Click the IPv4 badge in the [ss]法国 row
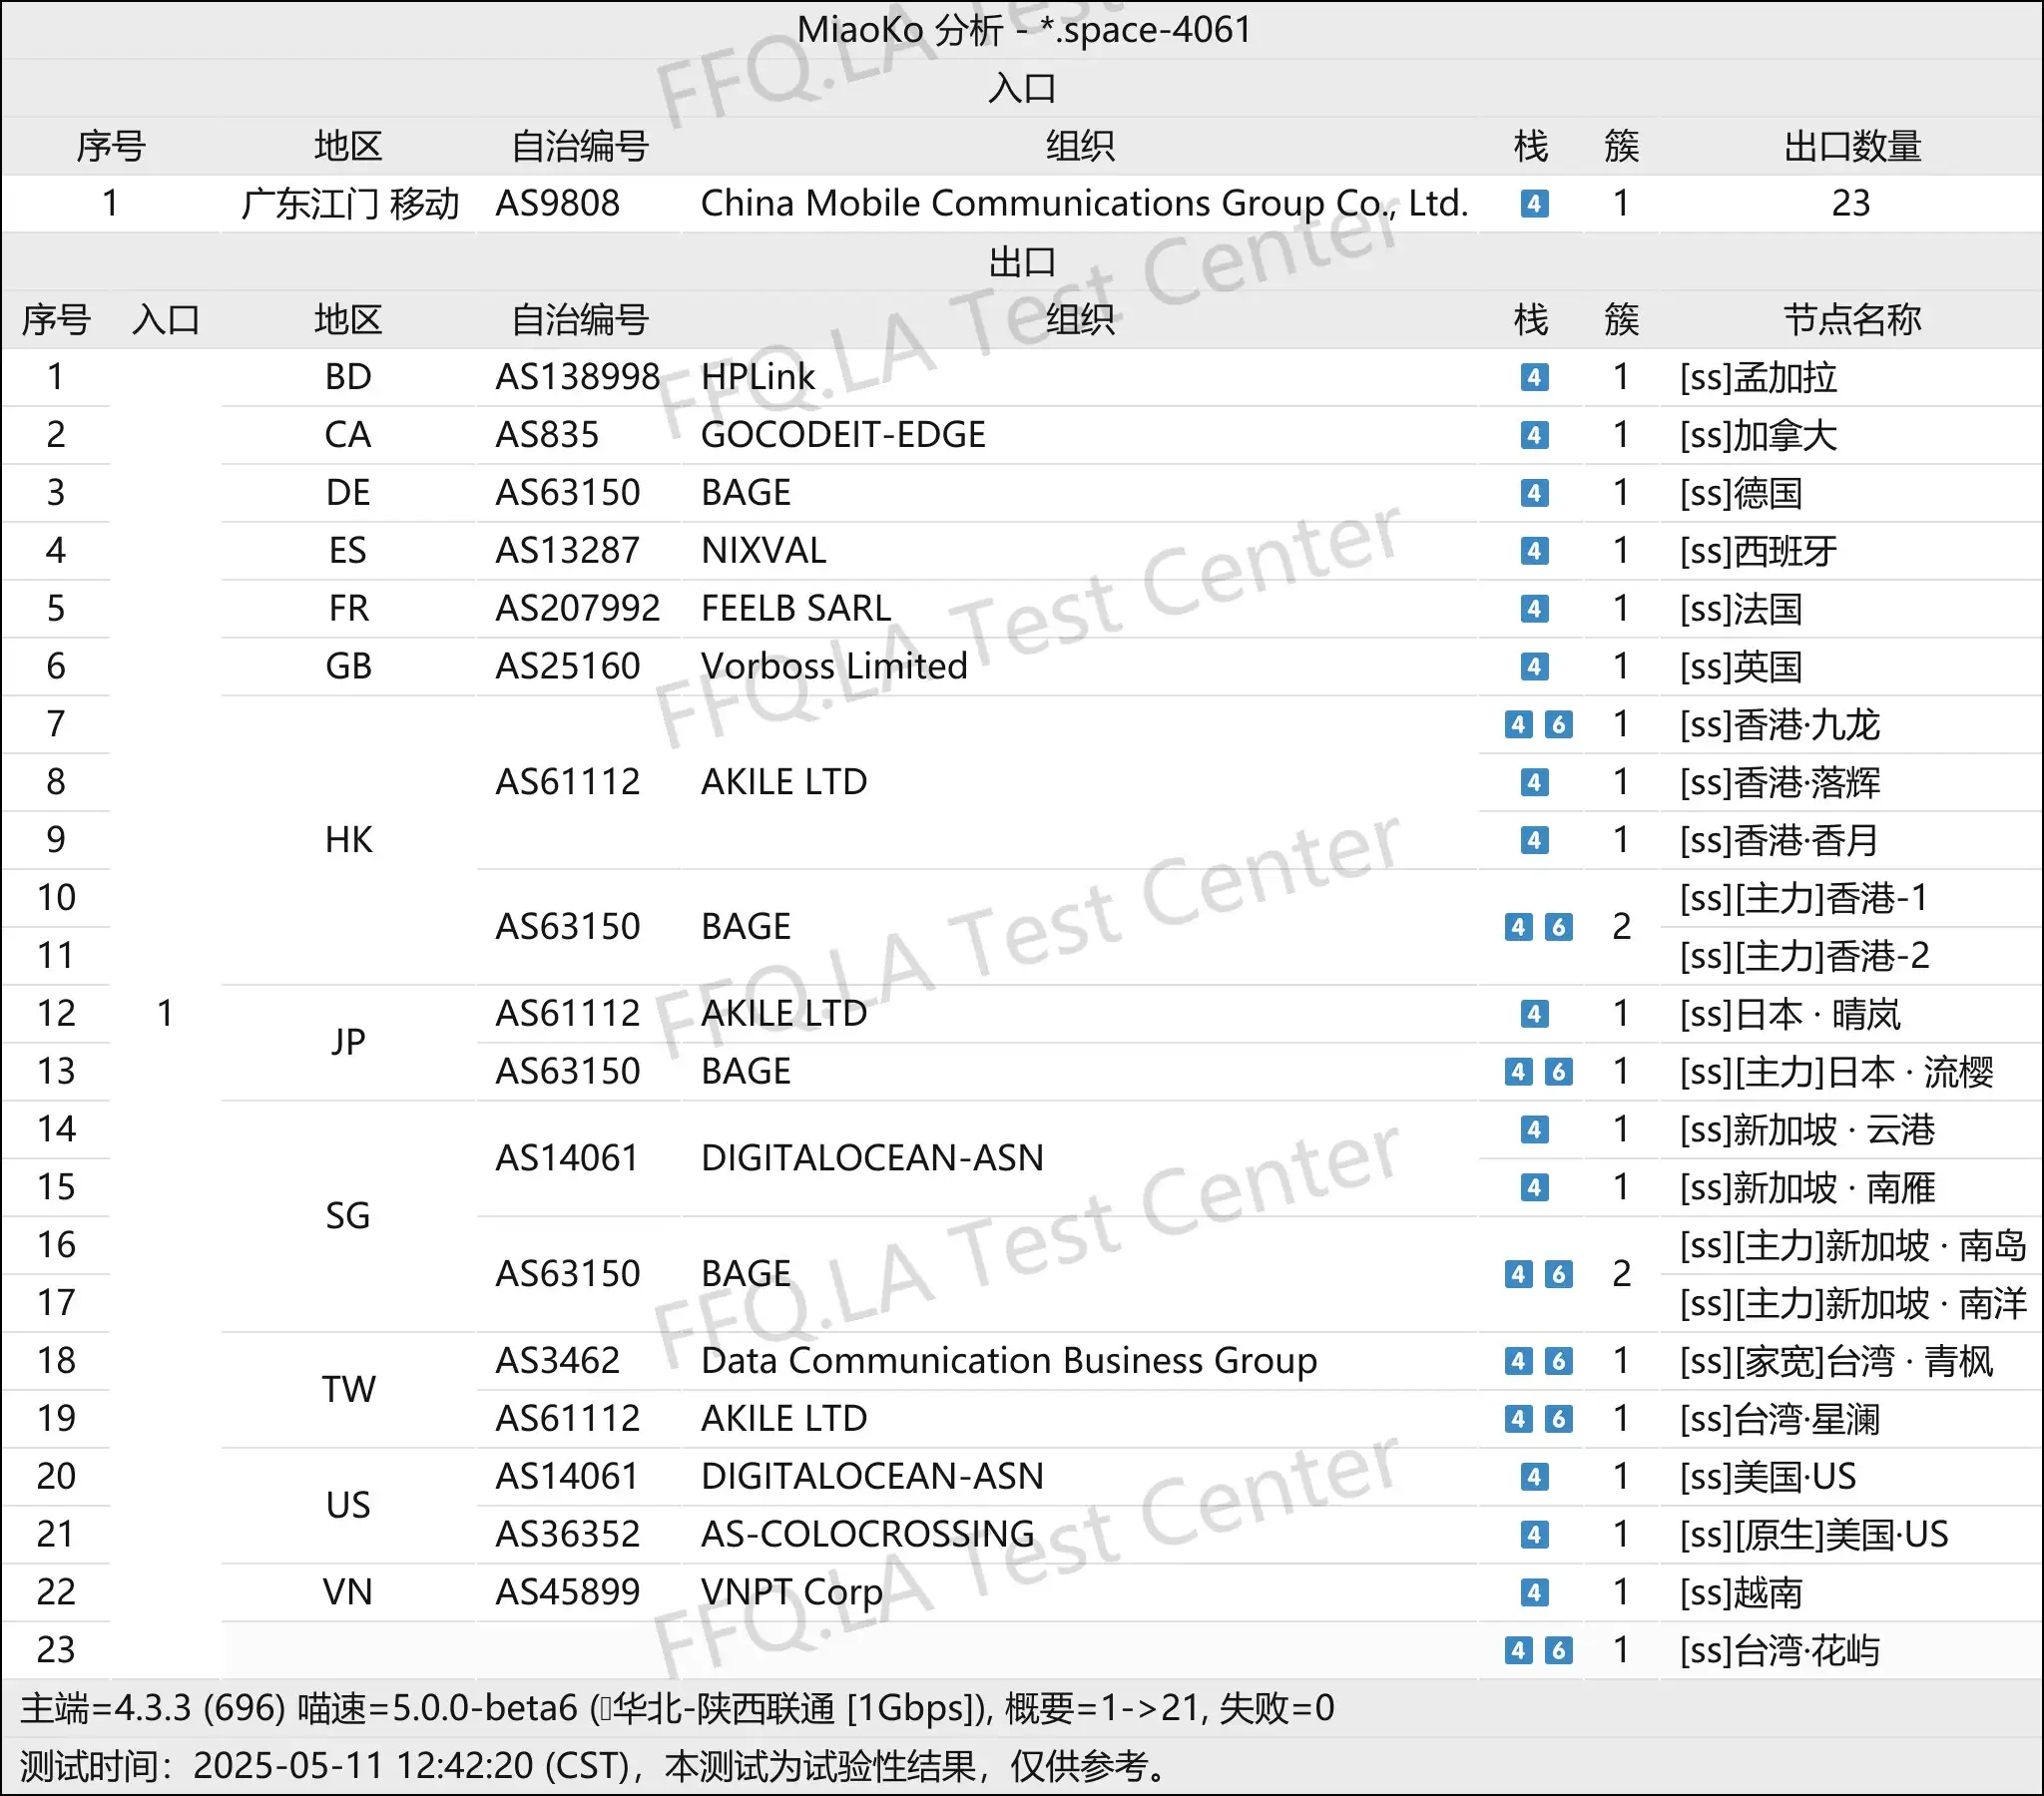2044x1796 pixels. (x=1534, y=609)
